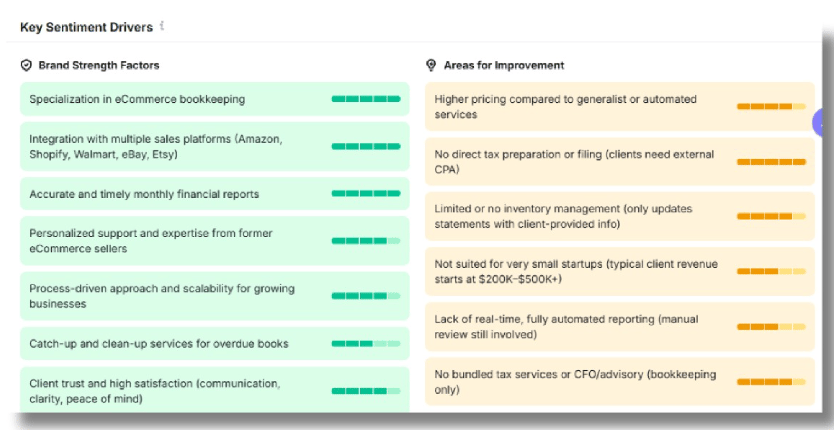Click the lightbulb icon next to Areas for Improvement
Image resolution: width=834 pixels, height=430 pixels.
pyautogui.click(x=431, y=65)
